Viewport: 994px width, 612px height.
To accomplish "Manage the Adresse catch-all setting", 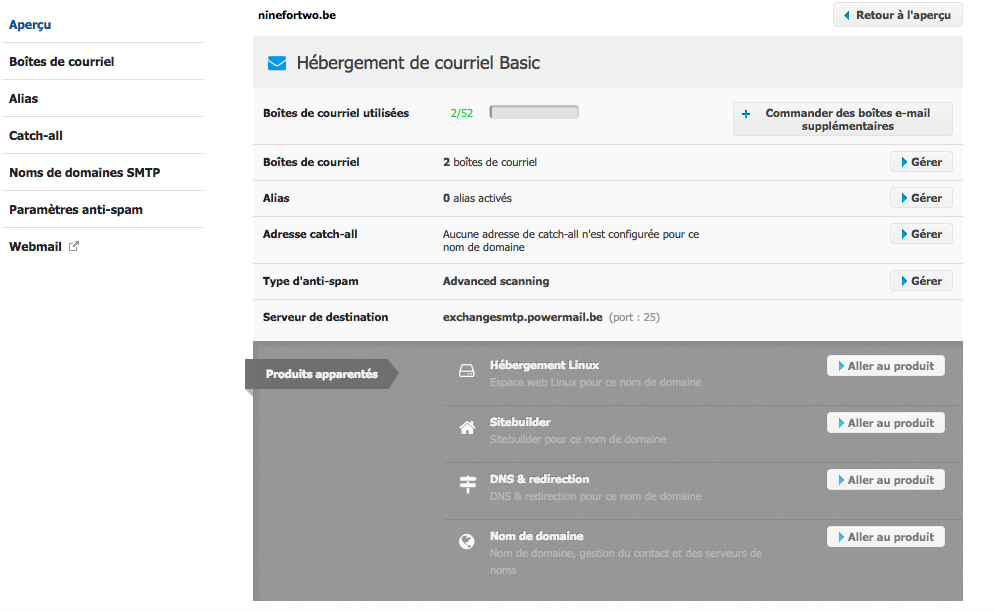I will click(x=920, y=234).
